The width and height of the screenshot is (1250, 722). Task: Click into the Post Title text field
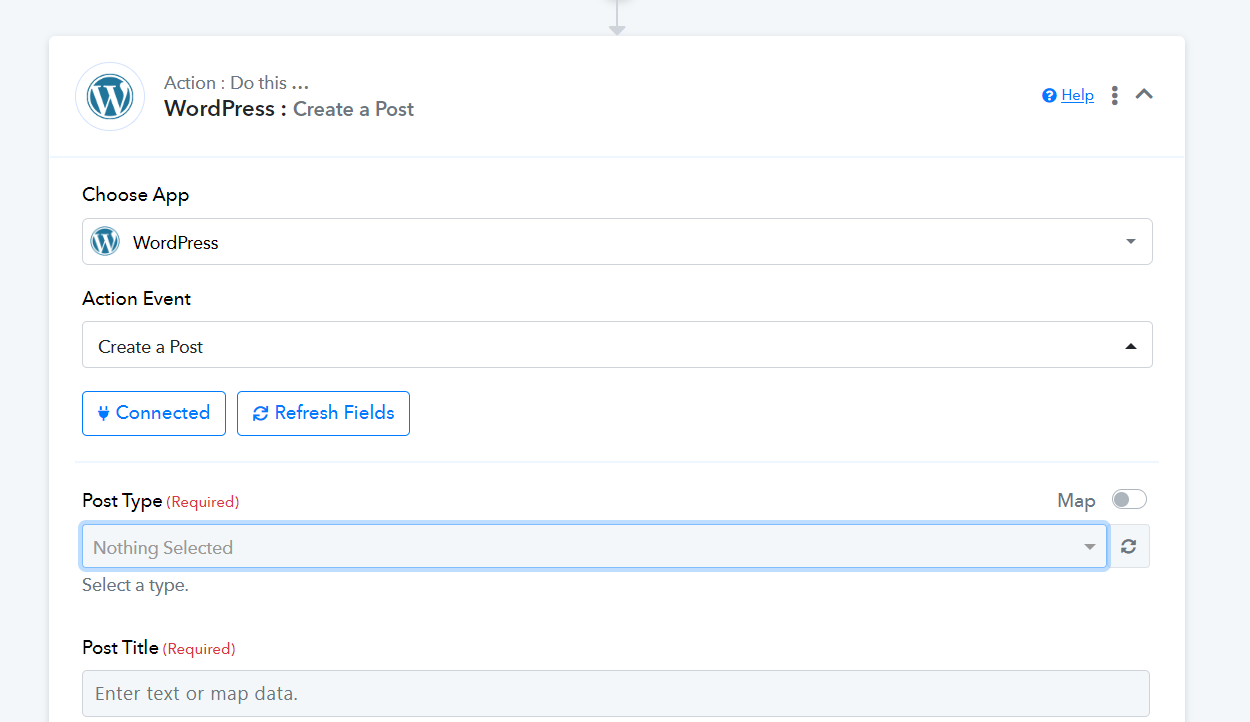(616, 693)
